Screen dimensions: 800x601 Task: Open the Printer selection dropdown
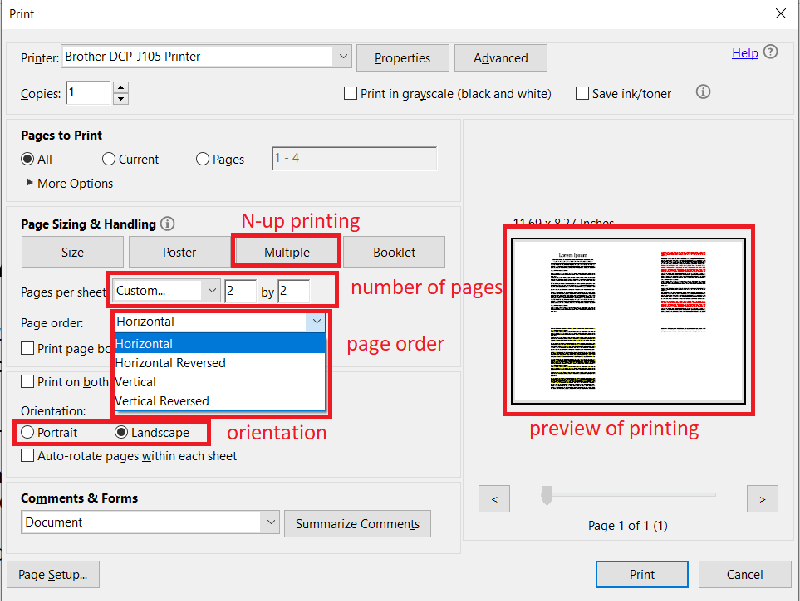click(x=343, y=56)
